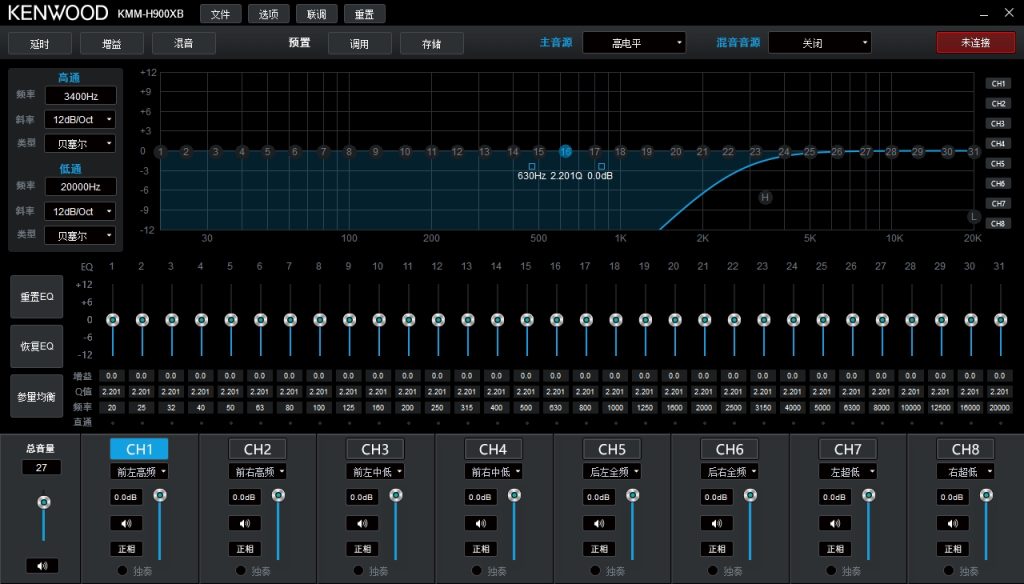Show CH3 curve via graph side tag
The height and width of the screenshot is (584, 1024).
(998, 123)
